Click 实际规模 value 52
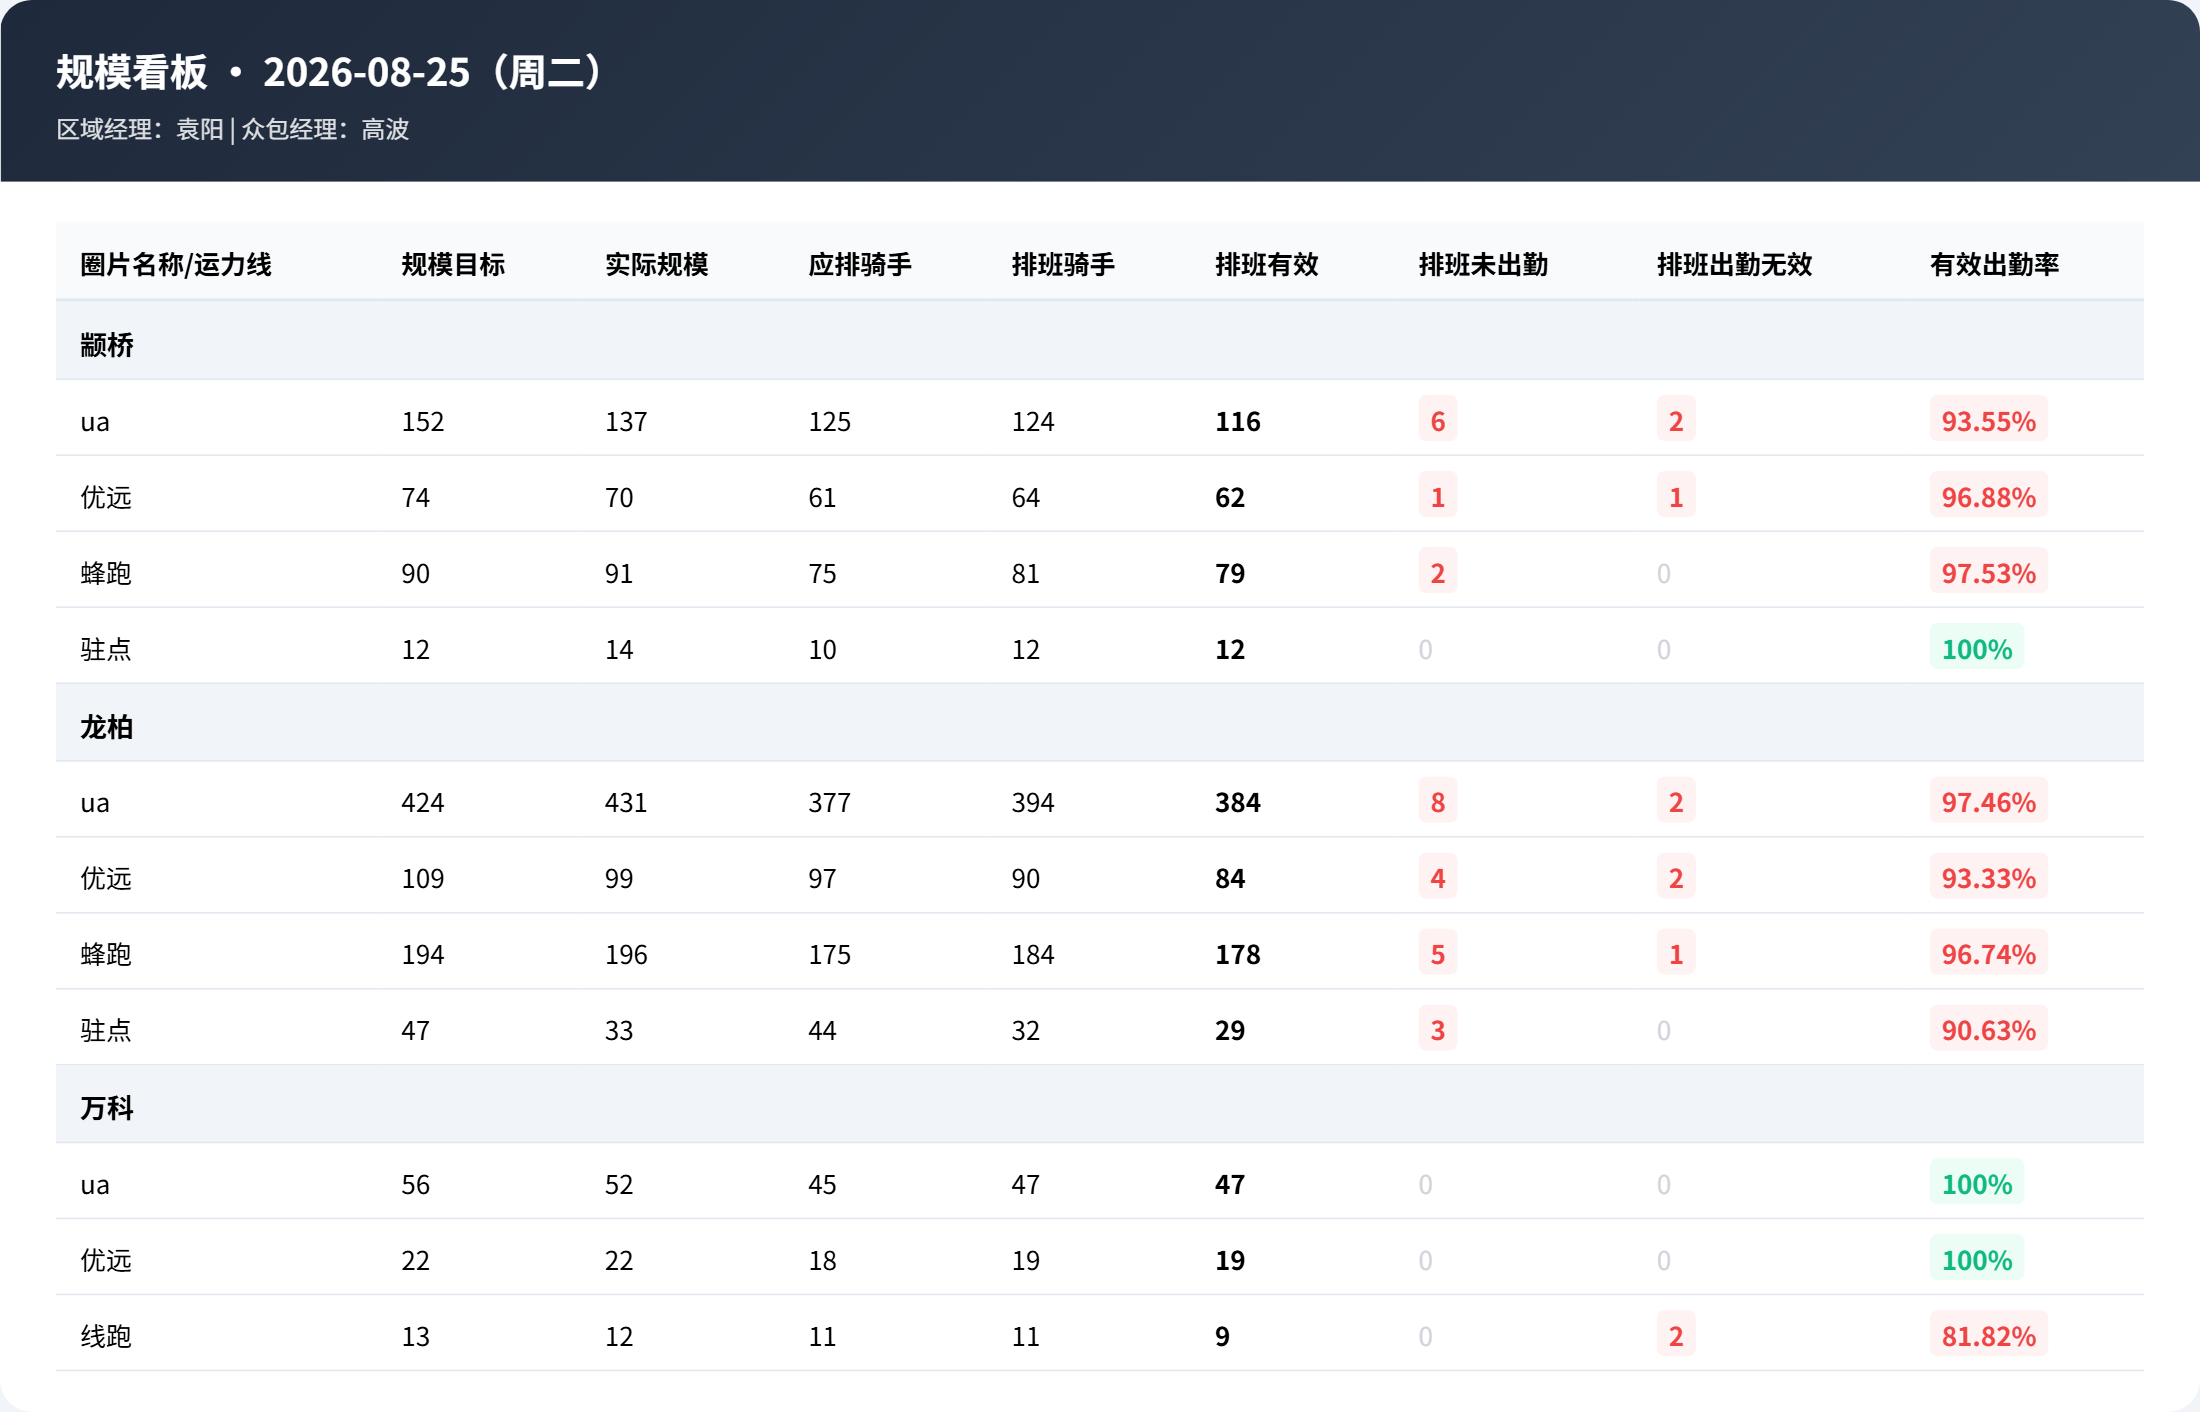Screen dimensions: 2200x1412 click(x=619, y=1184)
